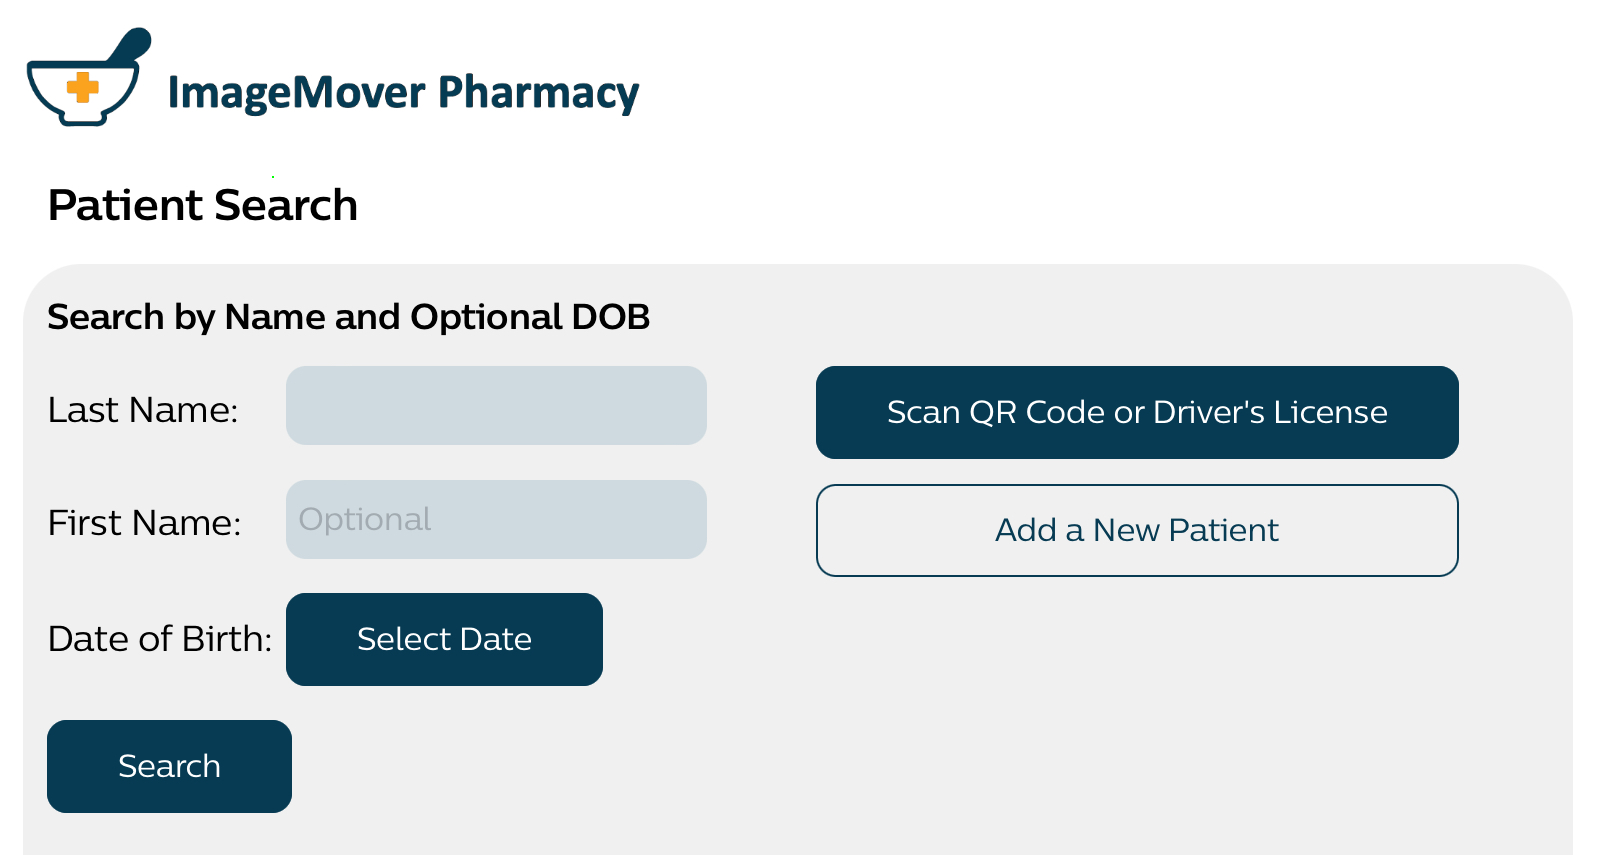Screen dimensions: 1620x855
Task: Click the Patient Search page heading
Action: coord(203,205)
